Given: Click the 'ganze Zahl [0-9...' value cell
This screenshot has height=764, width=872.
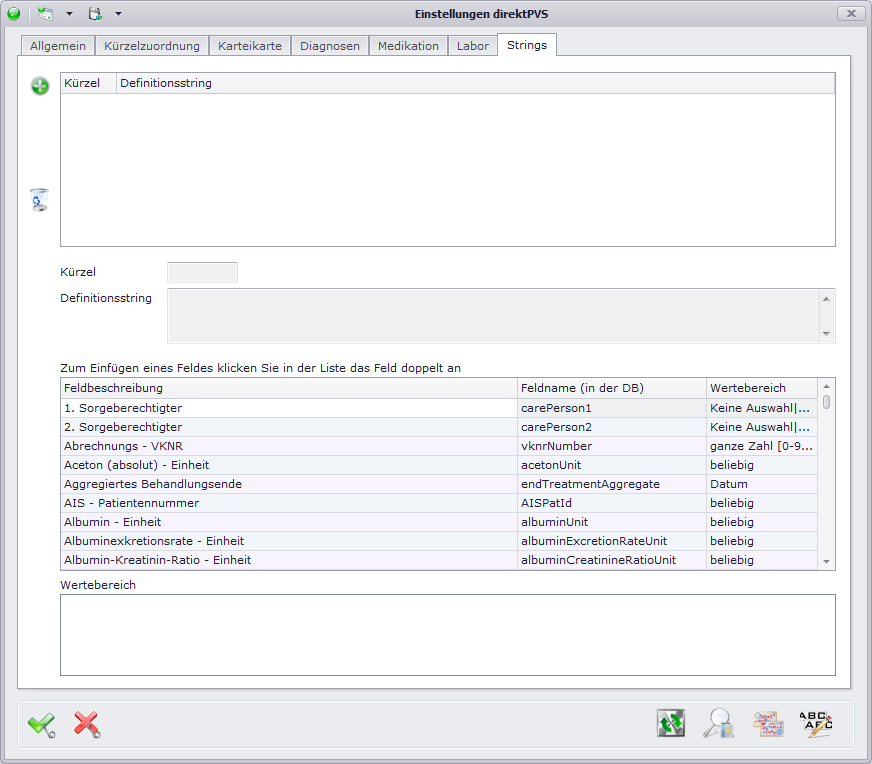Looking at the screenshot, I should pyautogui.click(x=762, y=446).
